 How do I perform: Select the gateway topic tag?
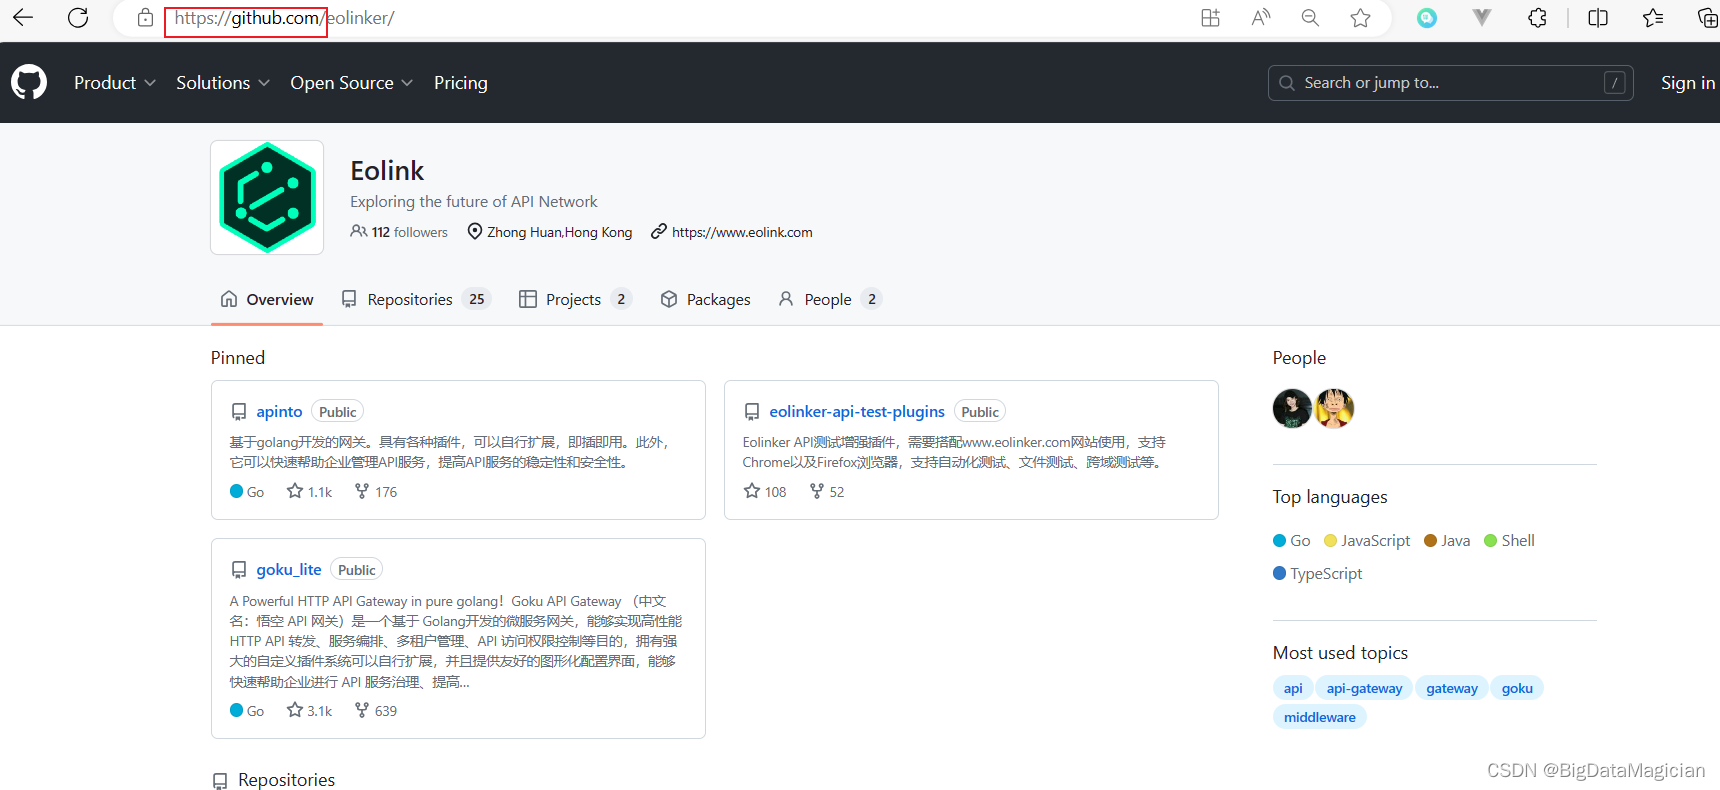pyautogui.click(x=1452, y=688)
